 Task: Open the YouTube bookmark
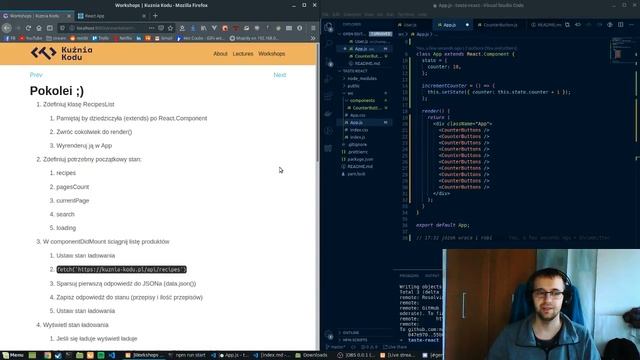31,38
